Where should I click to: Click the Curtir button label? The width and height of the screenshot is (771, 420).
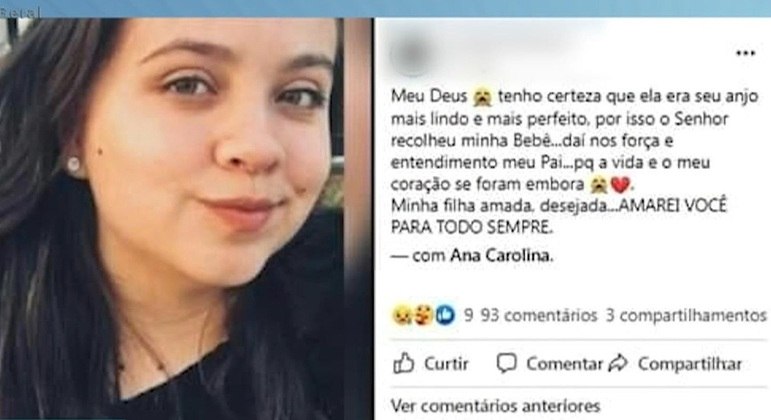point(446,364)
